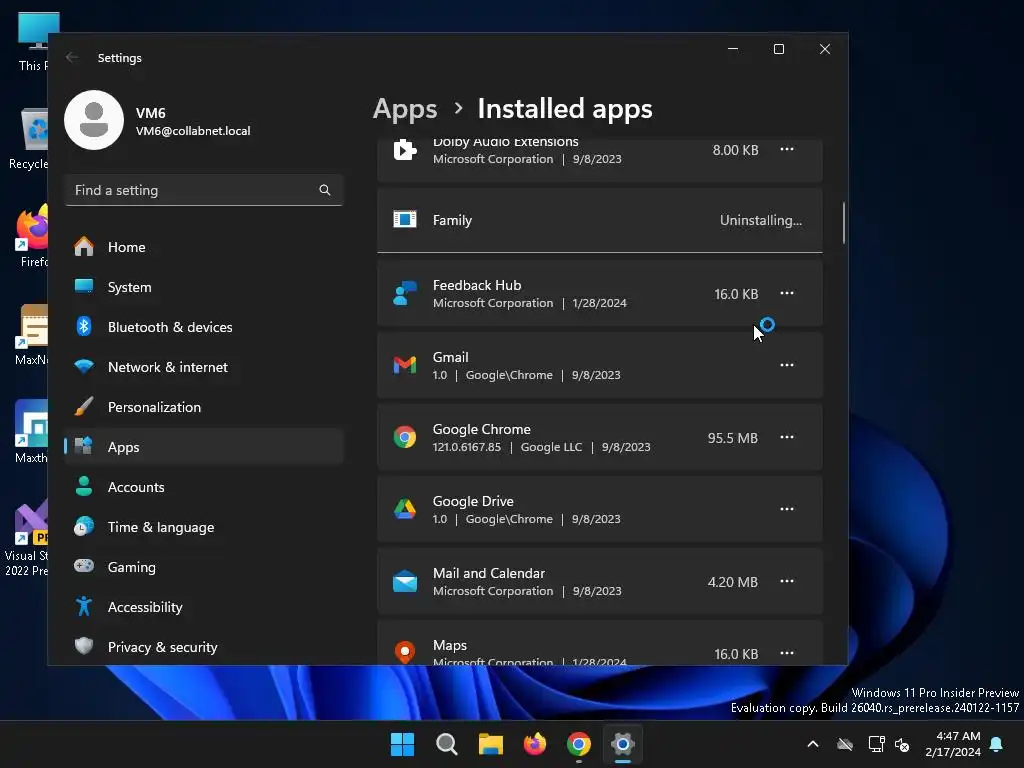Click the Find a setting search box

(204, 190)
